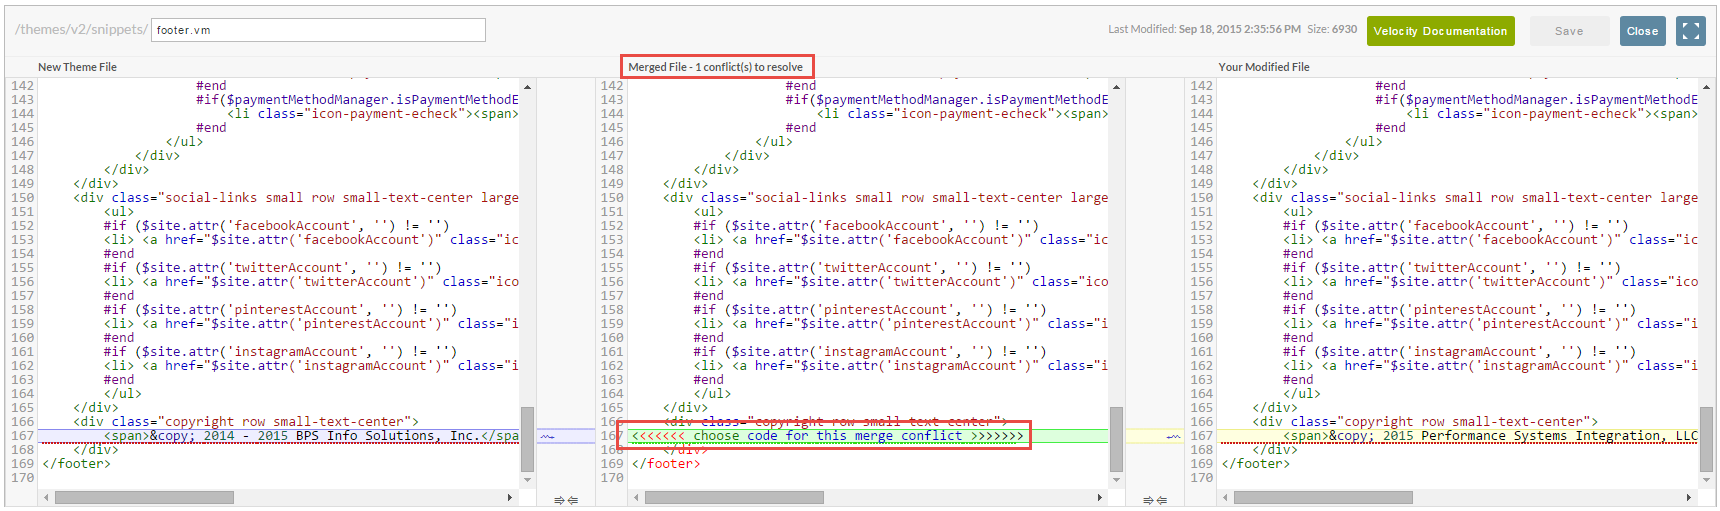Open the Velocity Documentation
Viewport: 1720px width, 511px height.
tap(1440, 31)
